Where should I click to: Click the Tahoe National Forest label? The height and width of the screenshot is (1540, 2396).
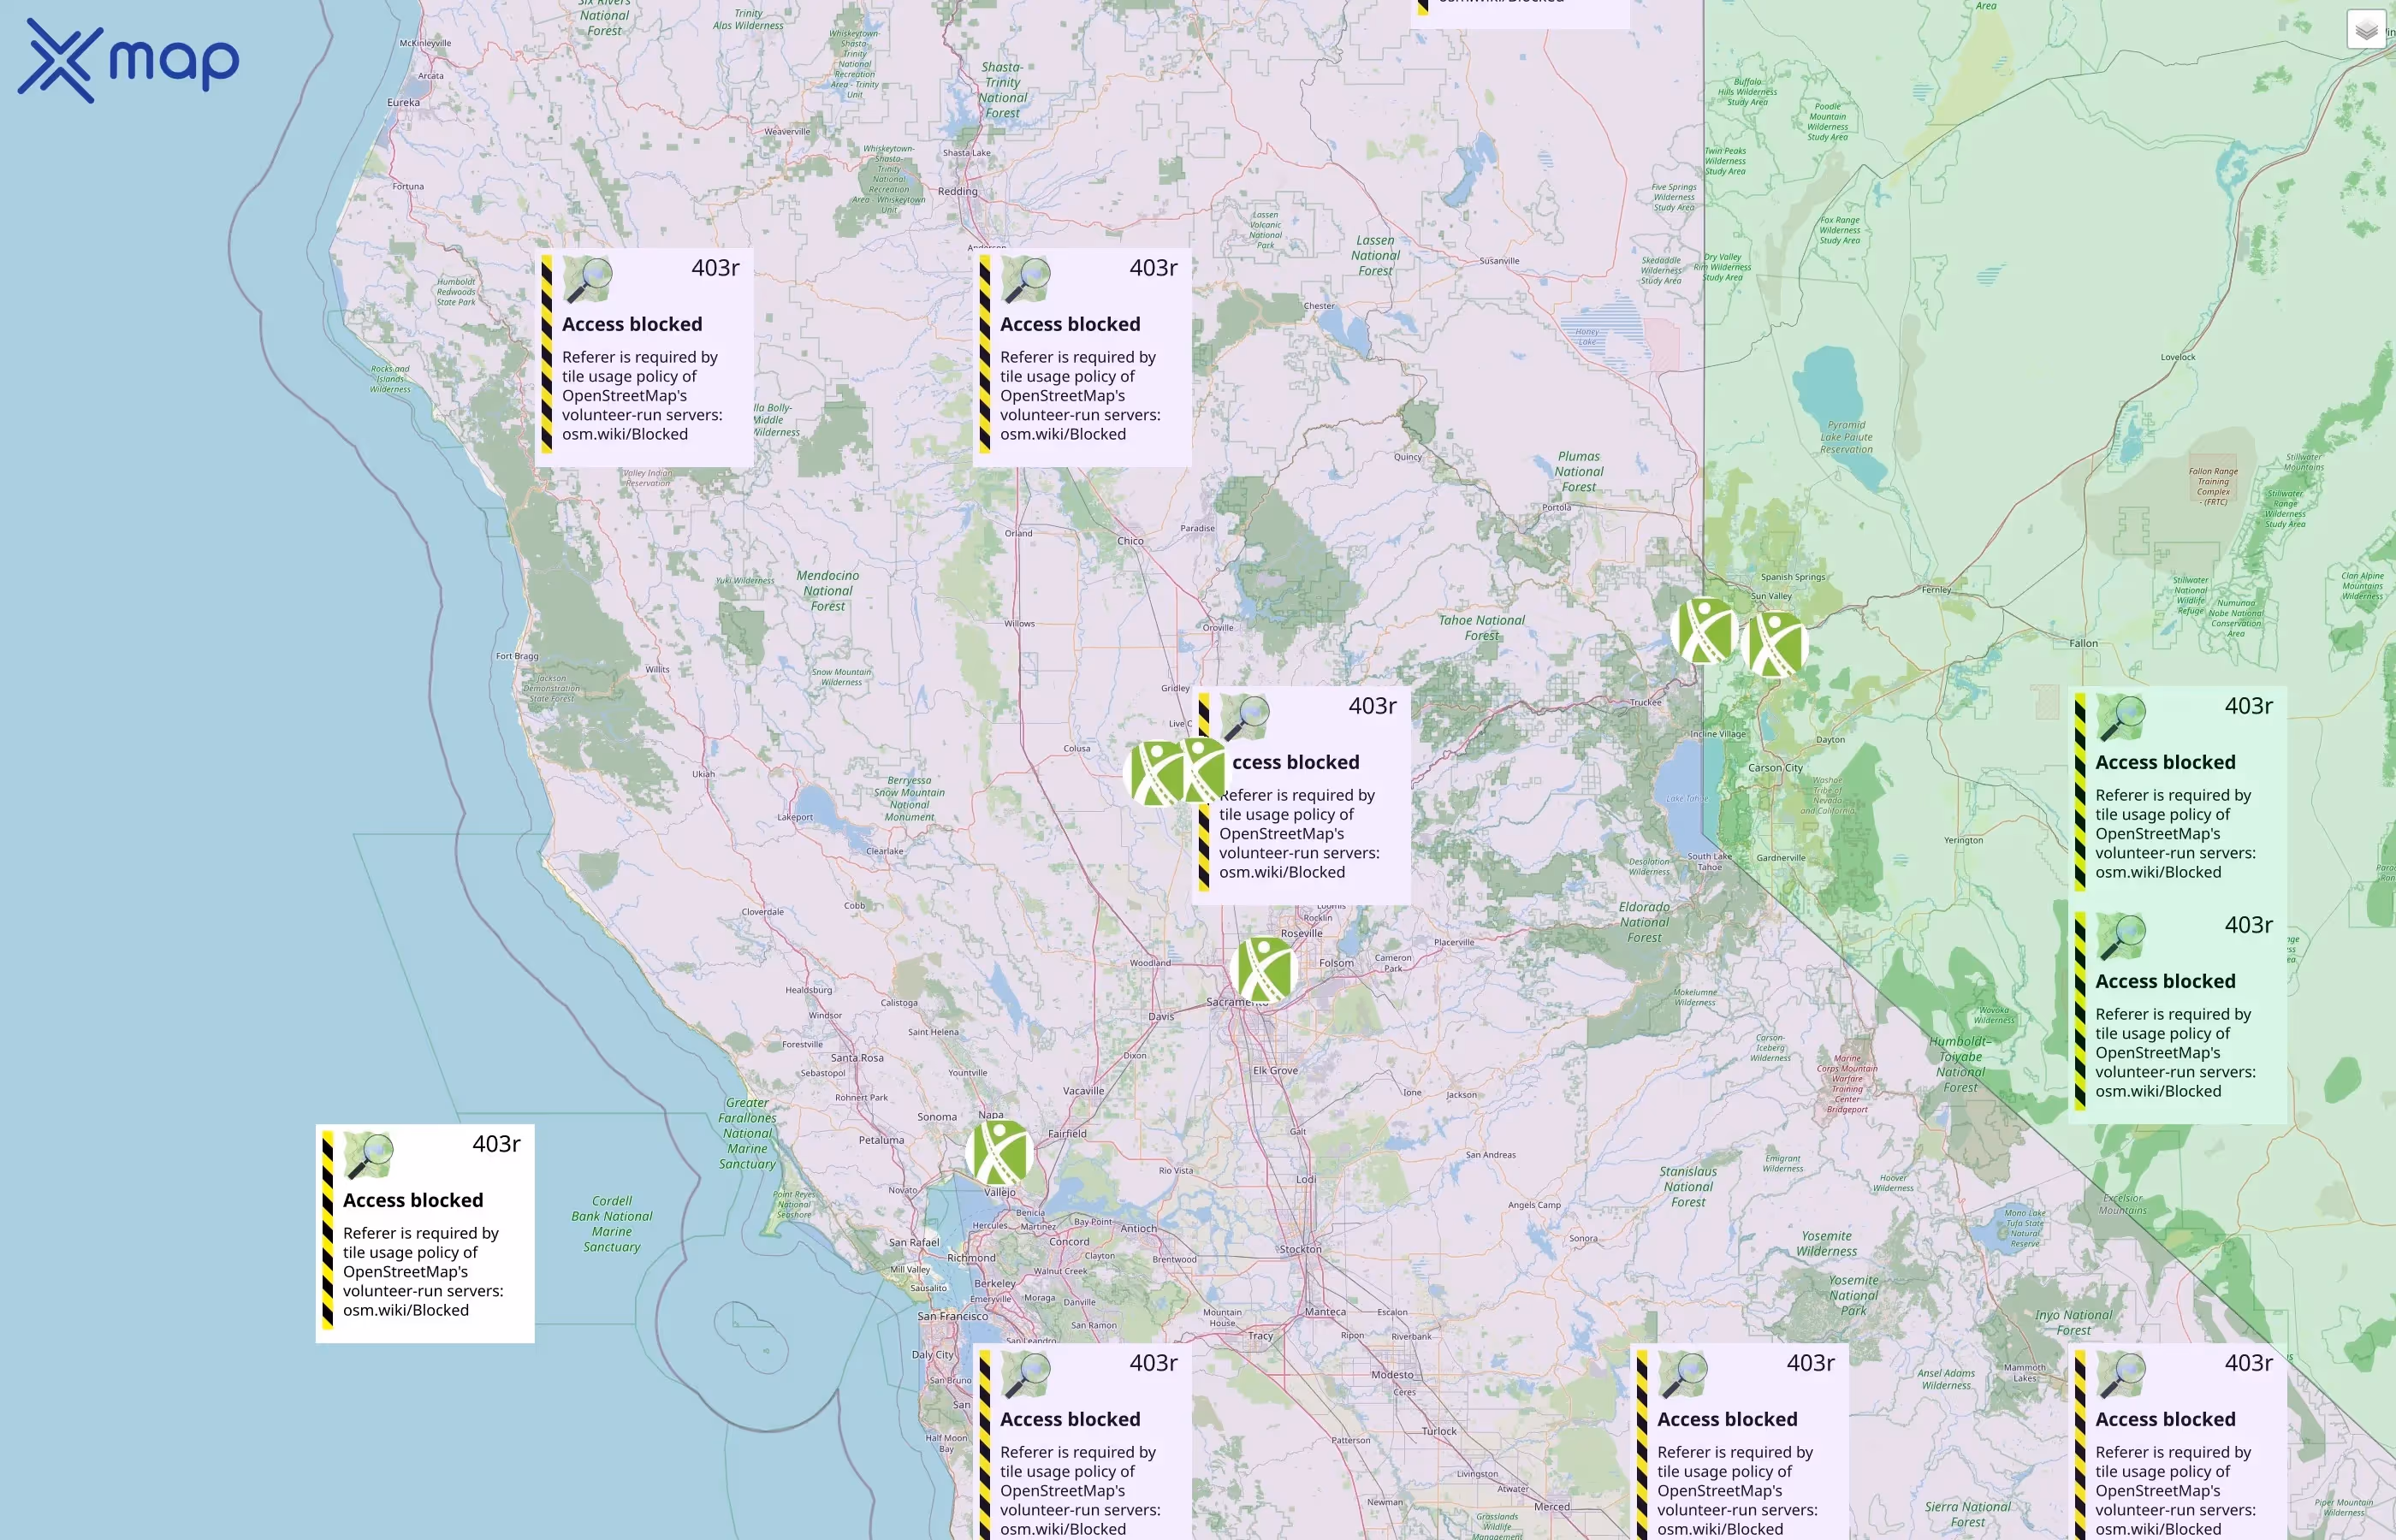1481,627
